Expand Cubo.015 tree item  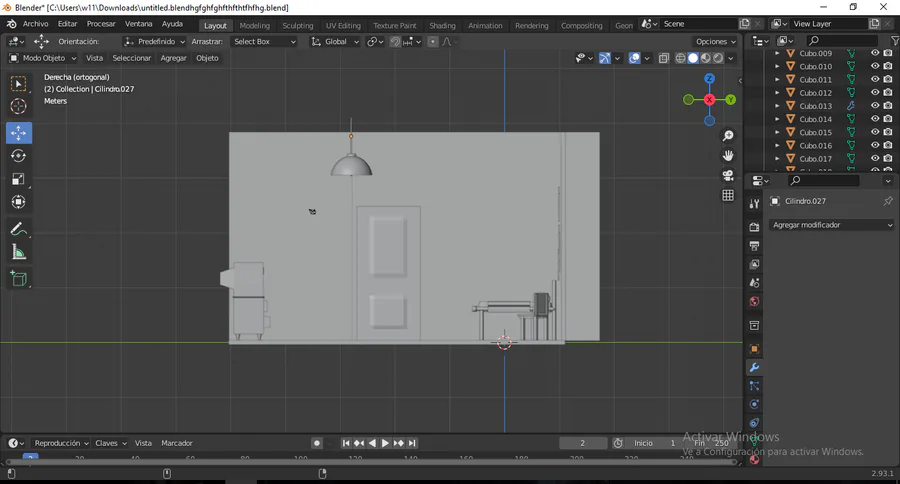[777, 132]
